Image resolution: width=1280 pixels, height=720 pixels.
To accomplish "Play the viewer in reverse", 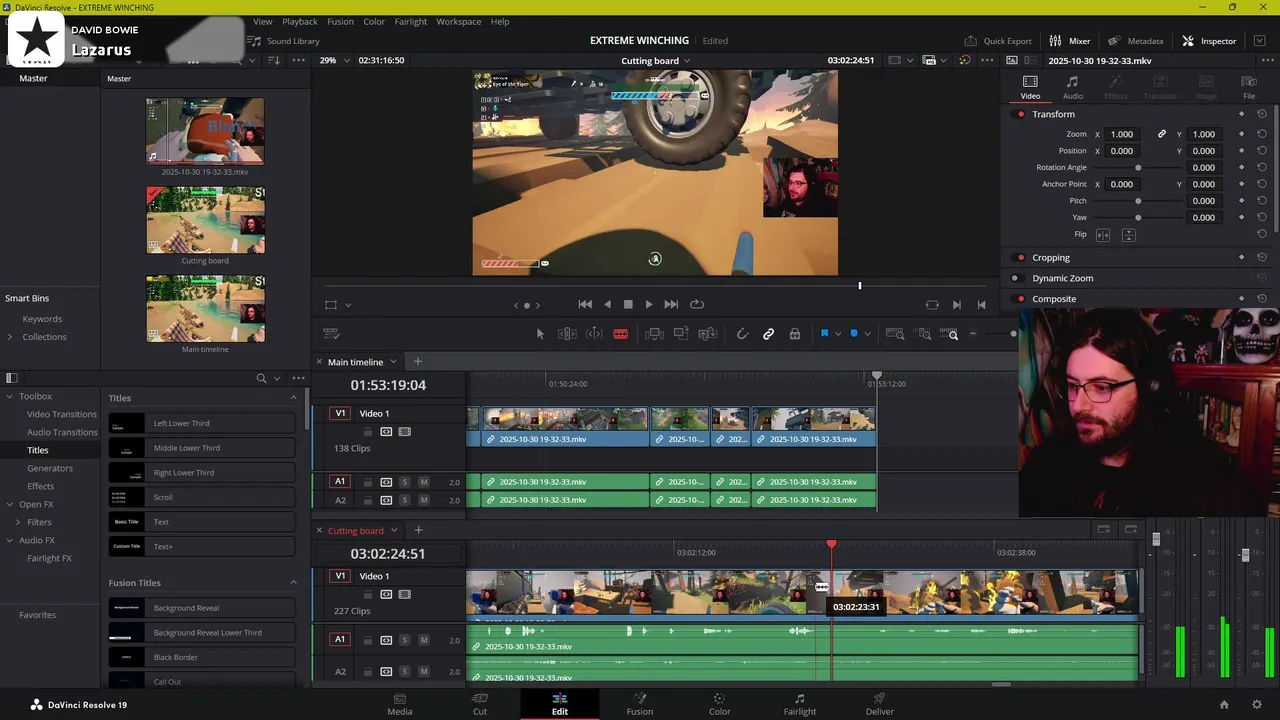I will (607, 304).
